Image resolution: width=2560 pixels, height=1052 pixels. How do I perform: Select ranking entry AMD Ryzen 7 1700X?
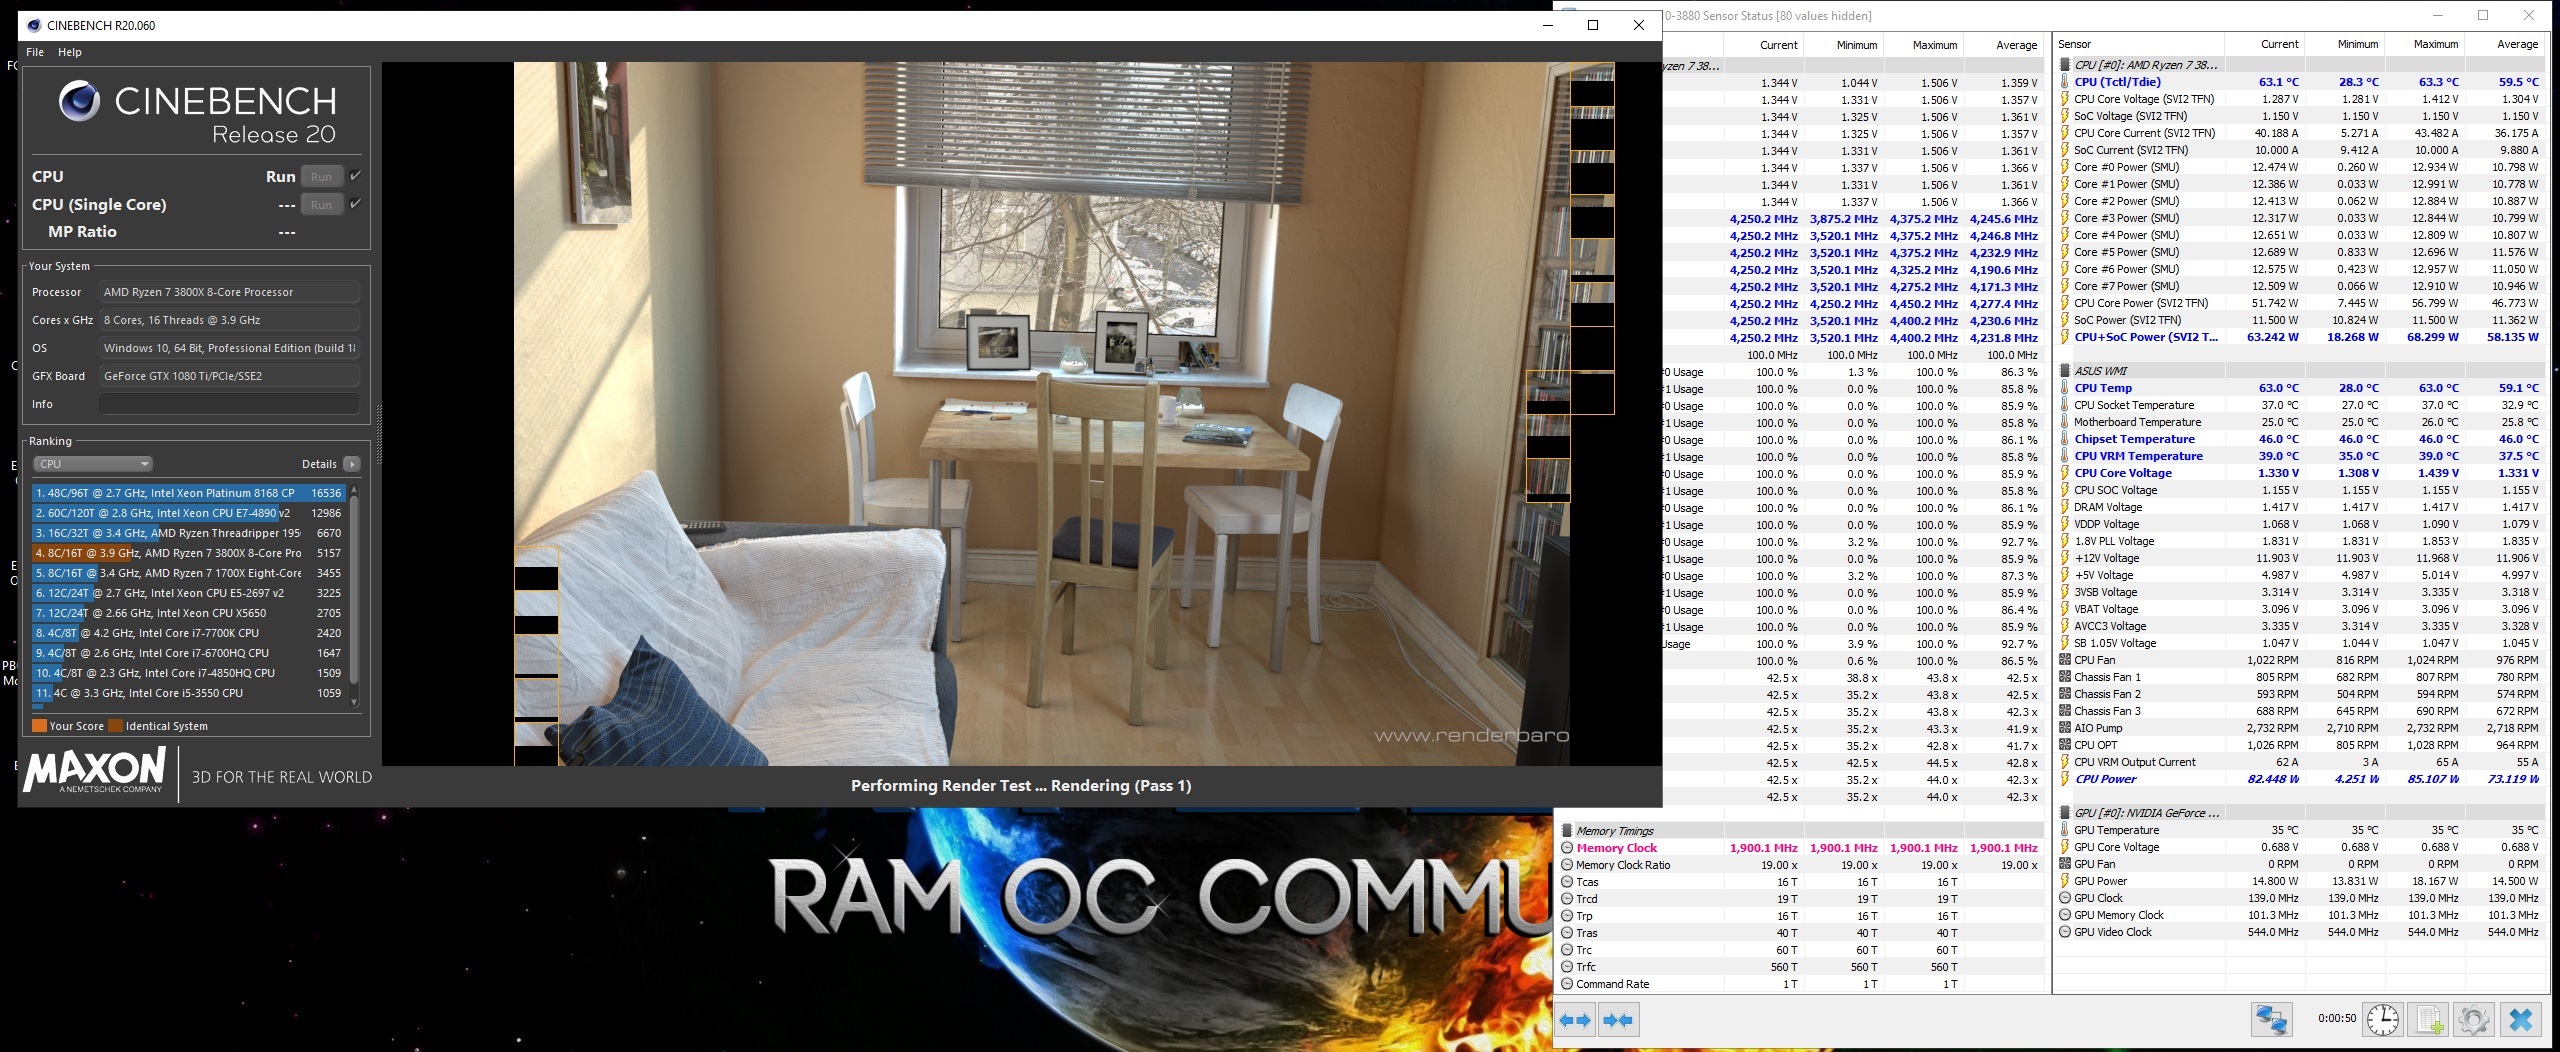pyautogui.click(x=188, y=573)
